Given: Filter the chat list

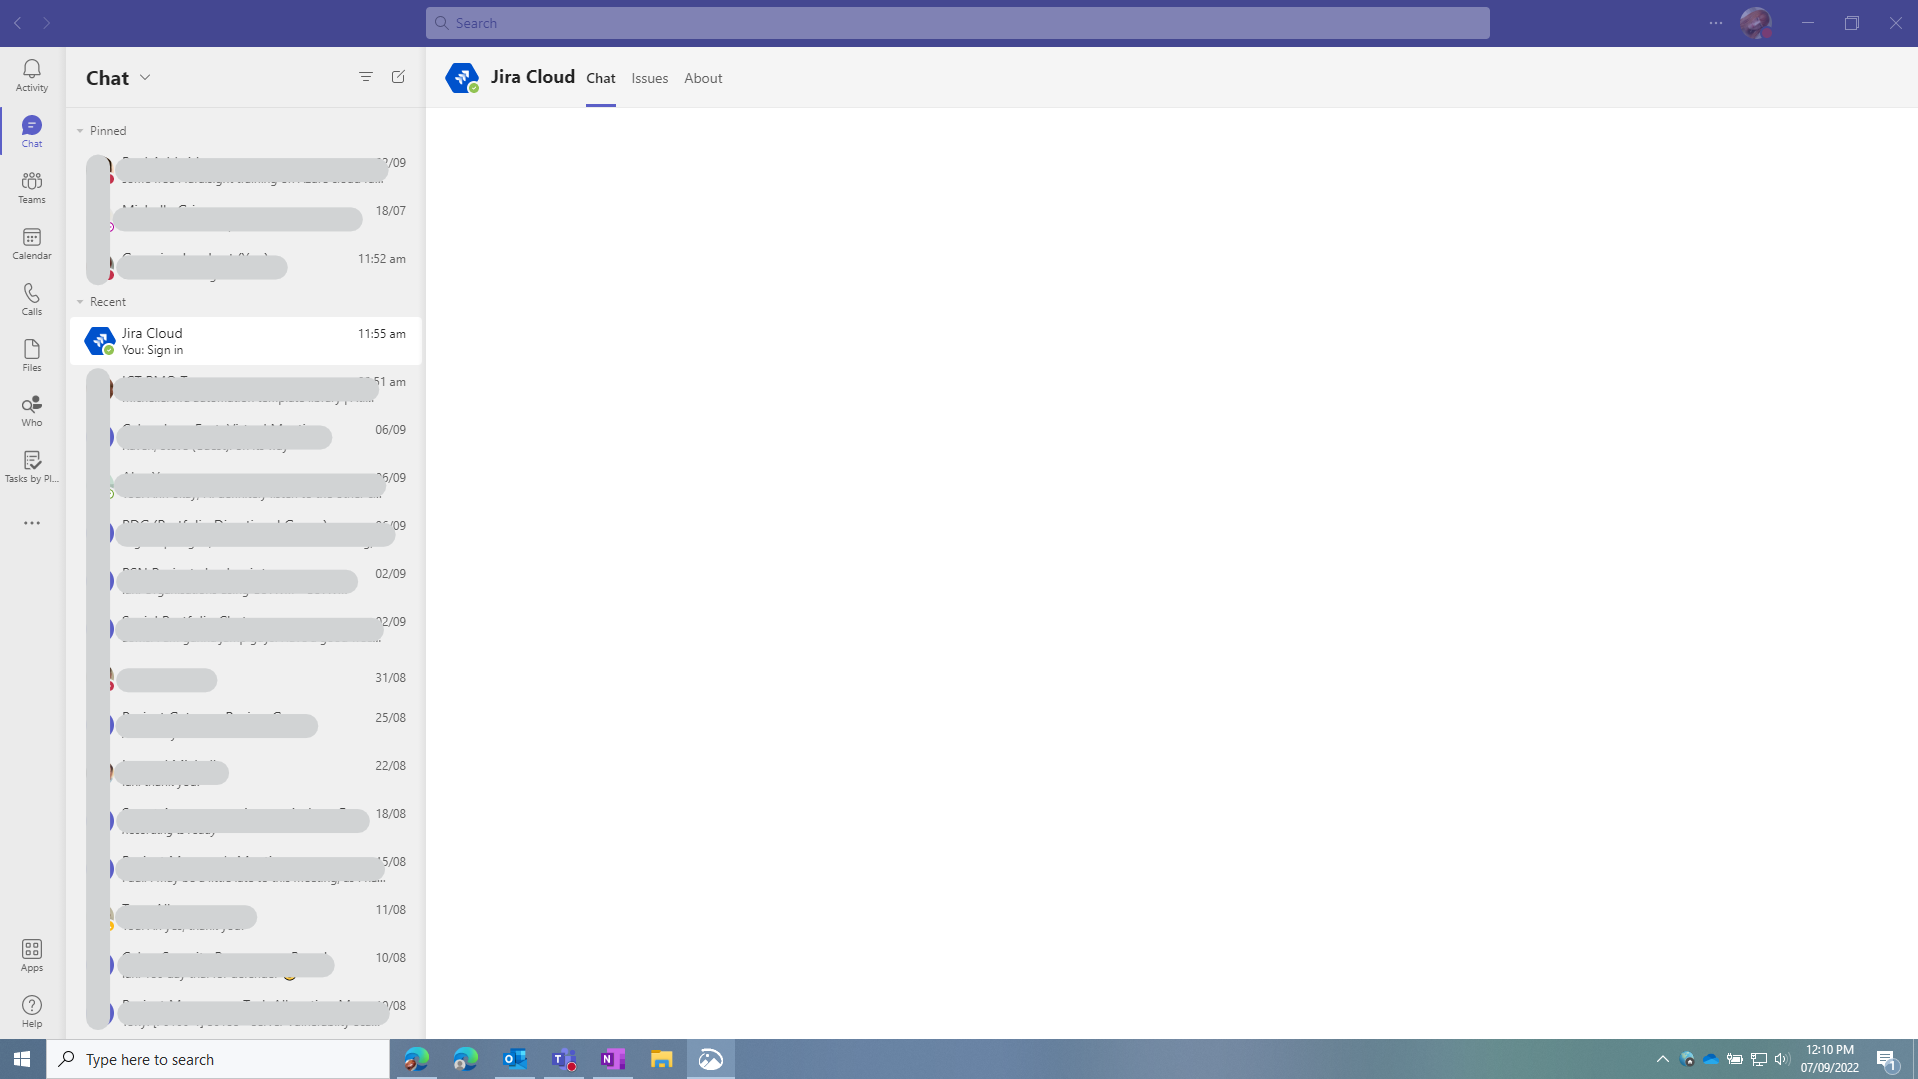Looking at the screenshot, I should 366,77.
